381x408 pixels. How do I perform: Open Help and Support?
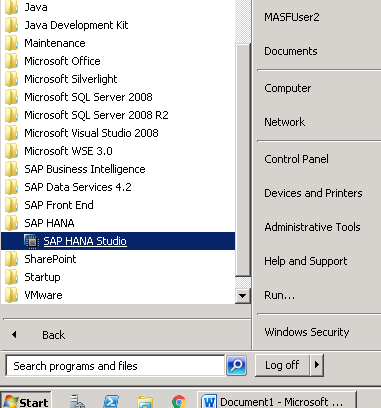click(306, 261)
